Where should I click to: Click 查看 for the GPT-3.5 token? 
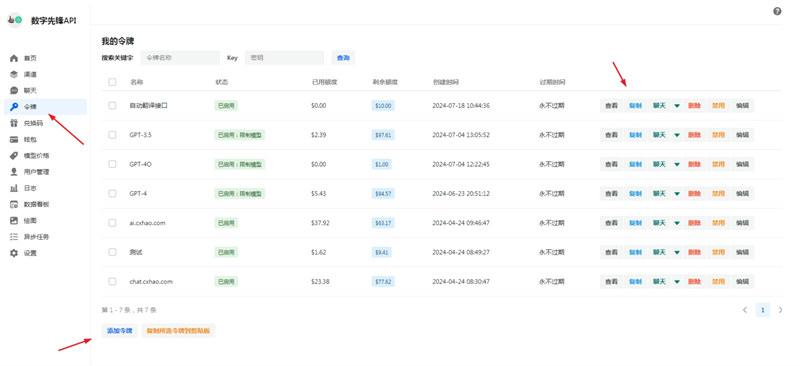coord(611,135)
